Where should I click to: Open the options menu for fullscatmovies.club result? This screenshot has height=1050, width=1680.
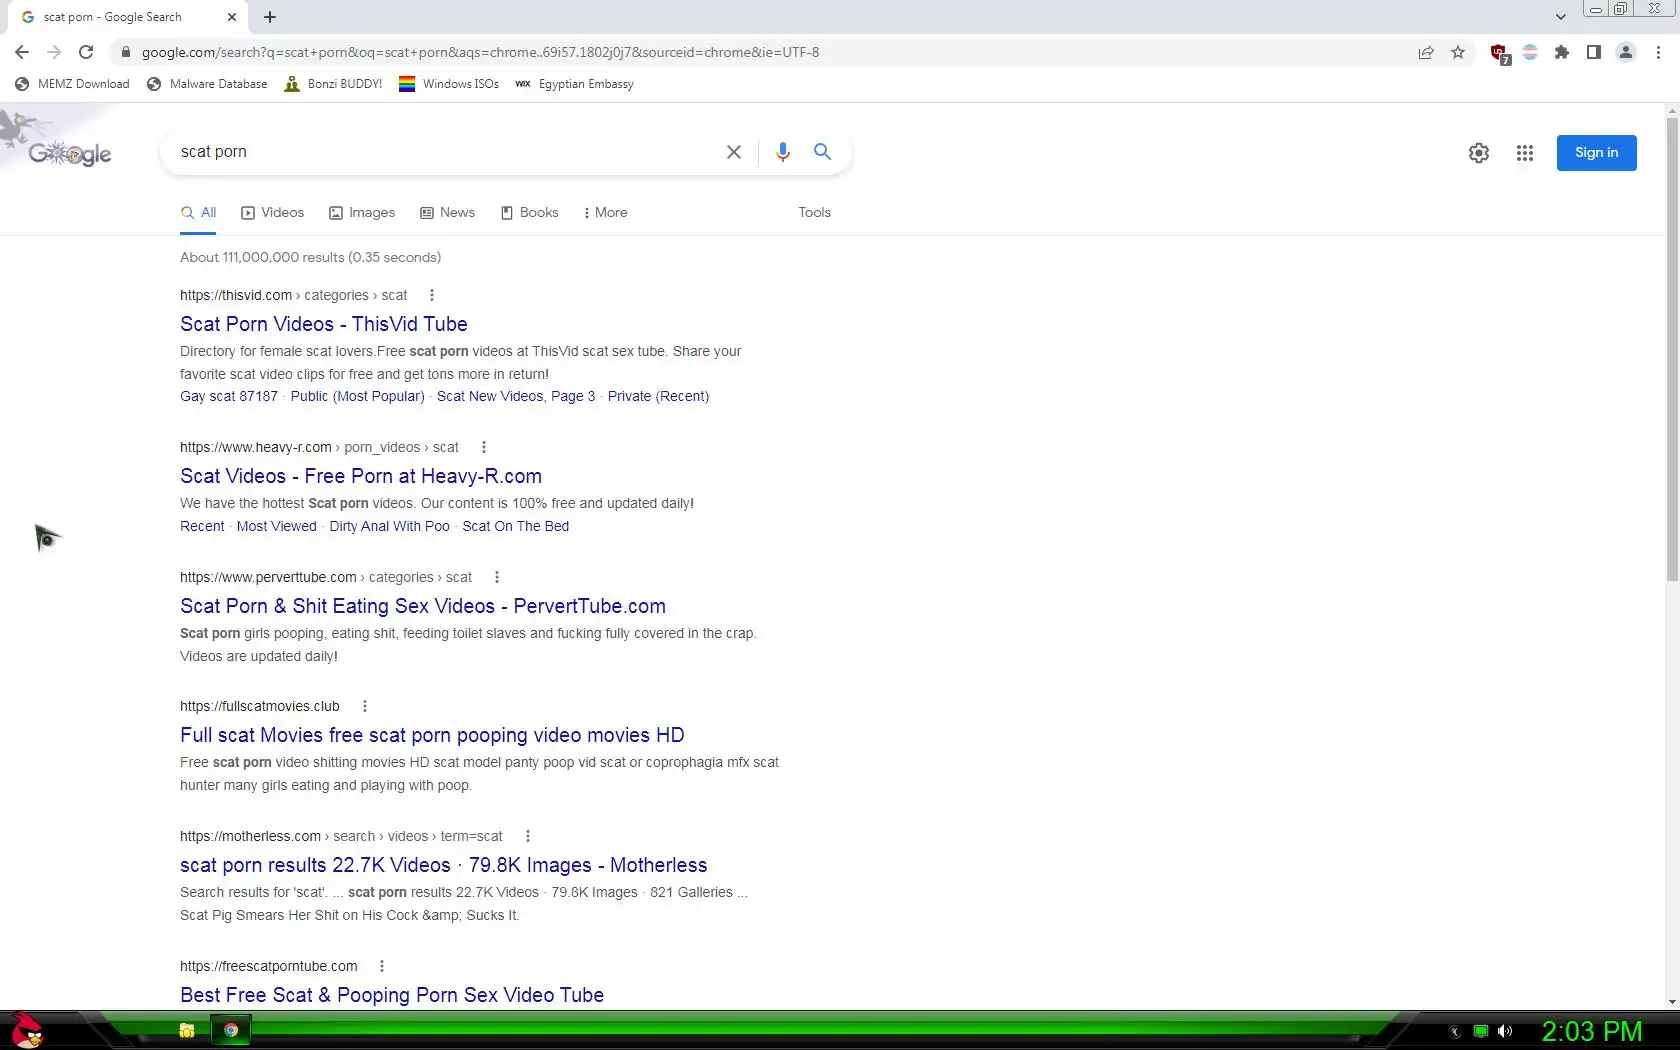(x=365, y=706)
